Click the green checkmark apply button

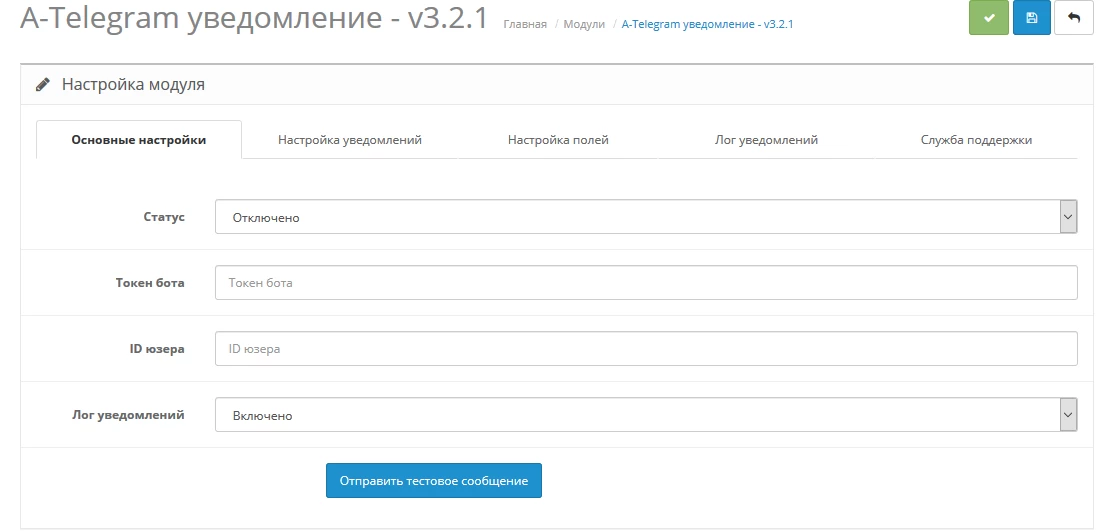[989, 18]
